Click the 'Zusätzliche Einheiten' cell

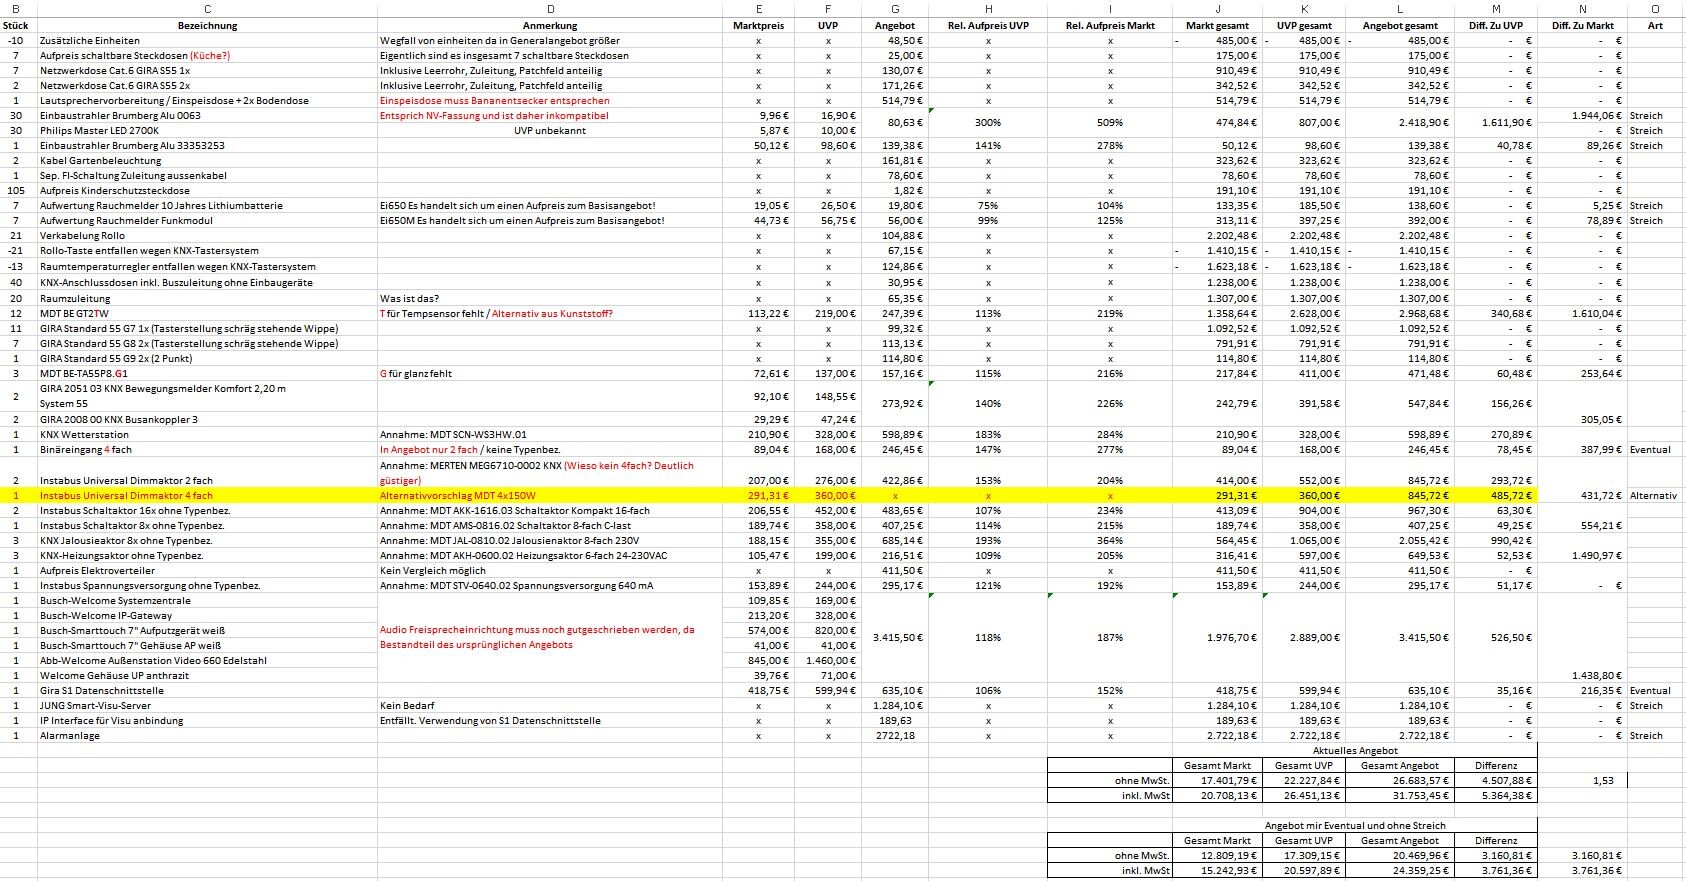[x=90, y=41]
